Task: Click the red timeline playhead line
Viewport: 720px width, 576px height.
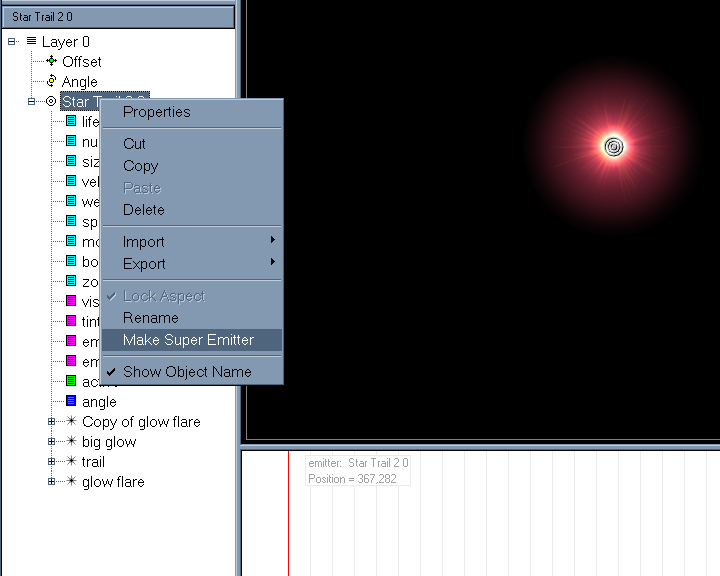Action: coord(288,510)
